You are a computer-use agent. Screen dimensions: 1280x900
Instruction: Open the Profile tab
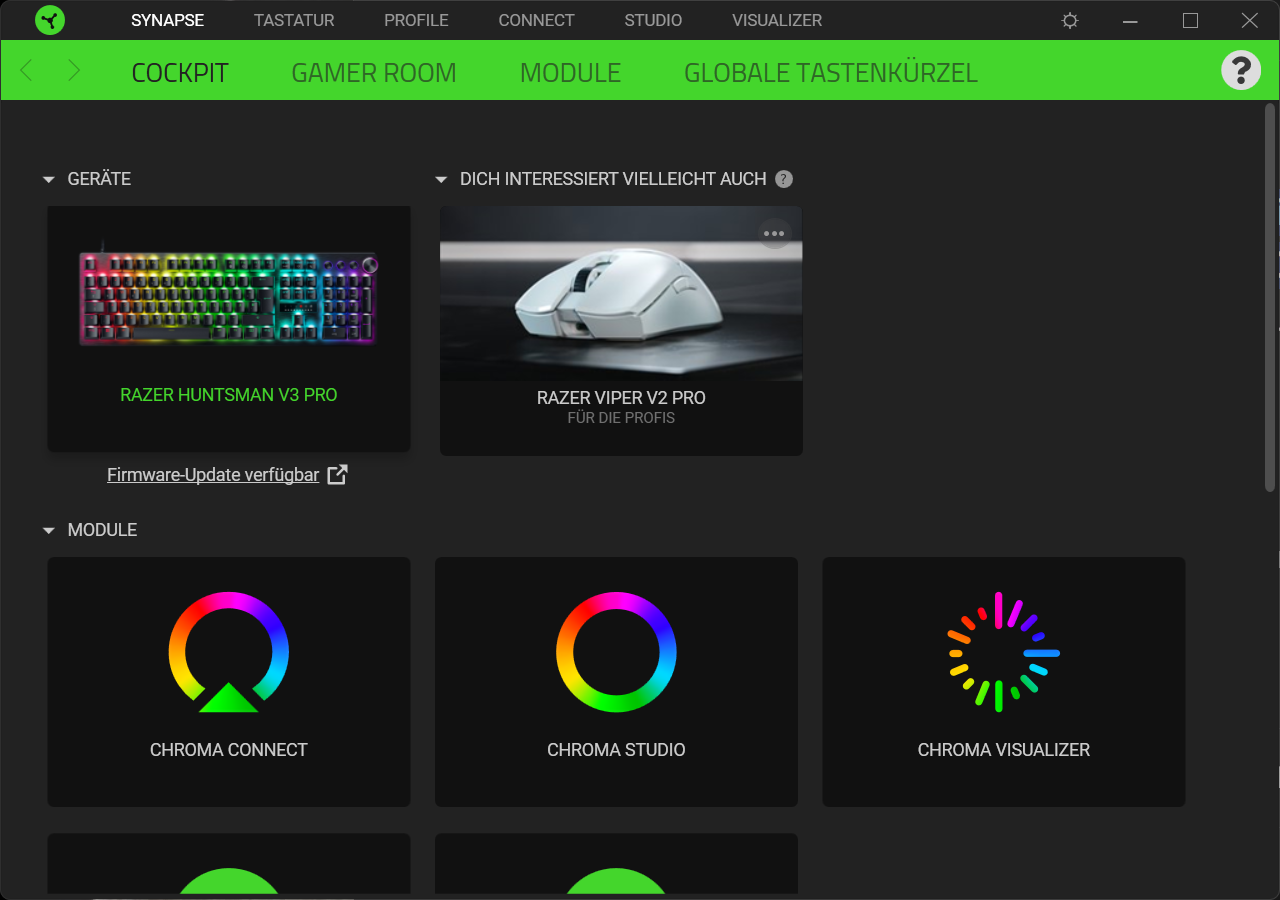pyautogui.click(x=416, y=20)
